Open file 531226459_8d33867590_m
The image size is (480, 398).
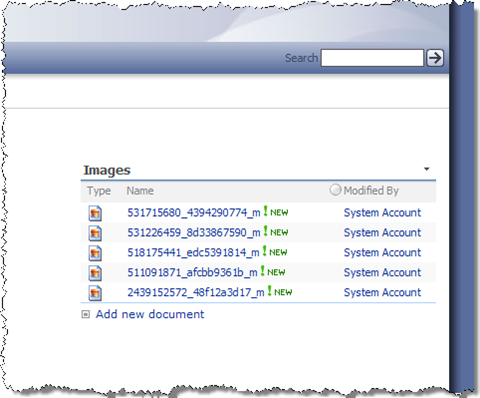(194, 233)
